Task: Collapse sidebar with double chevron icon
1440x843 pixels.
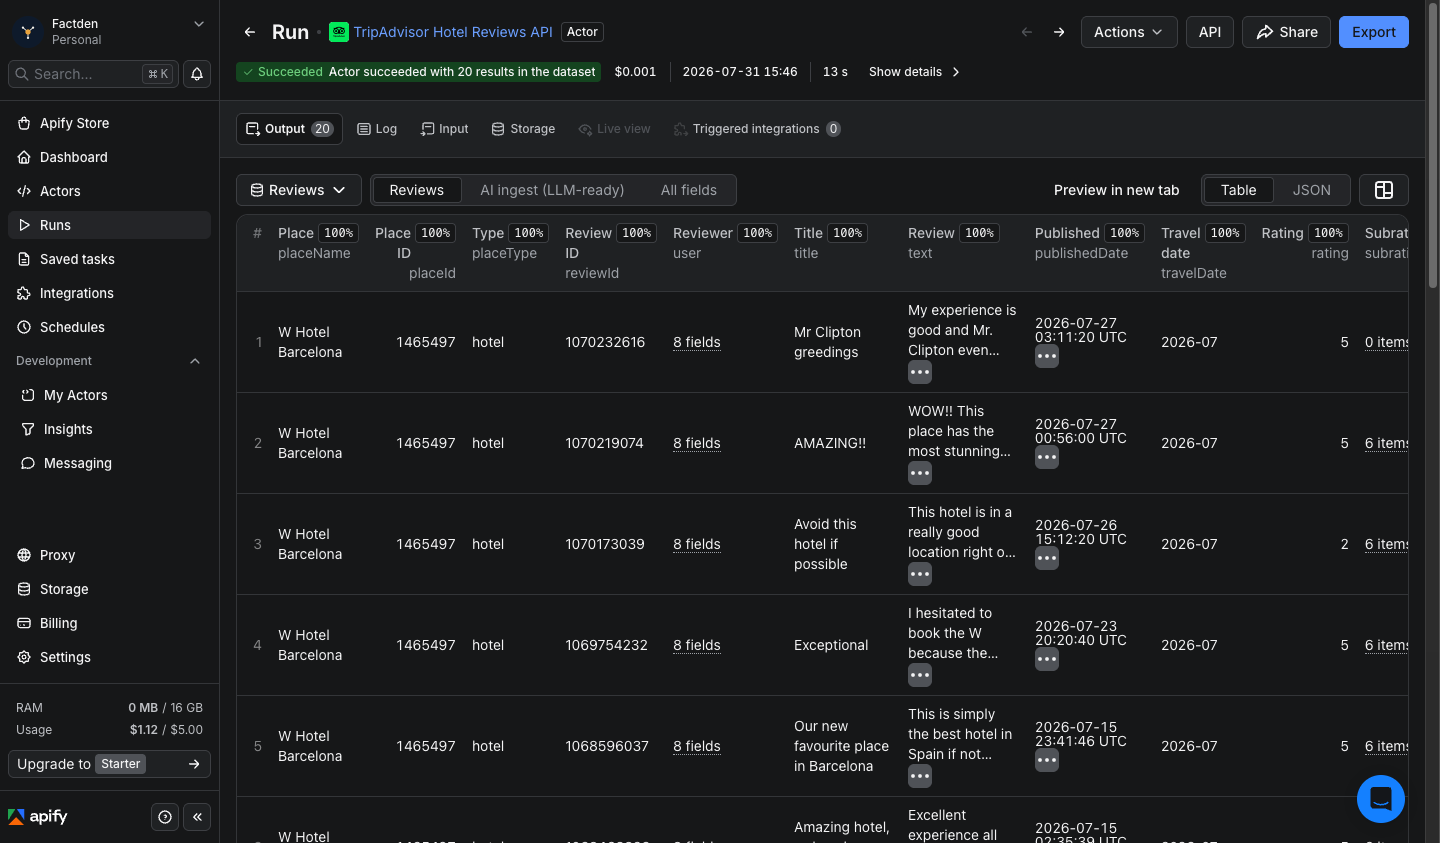Action: pos(198,817)
